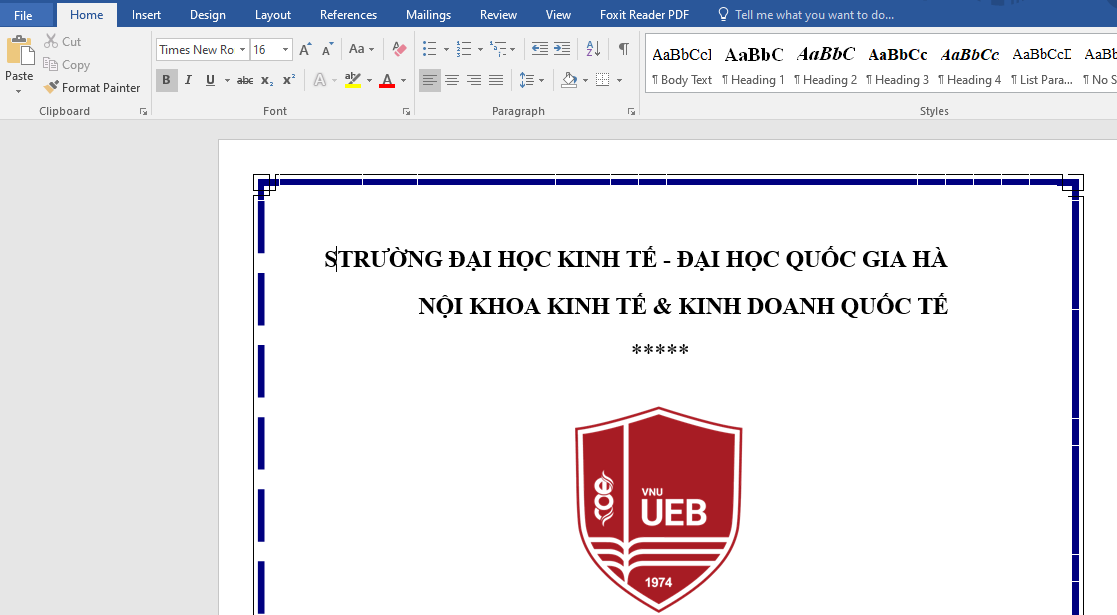Shrink font size with the smaller A icon
The width and height of the screenshot is (1117, 615).
point(327,49)
